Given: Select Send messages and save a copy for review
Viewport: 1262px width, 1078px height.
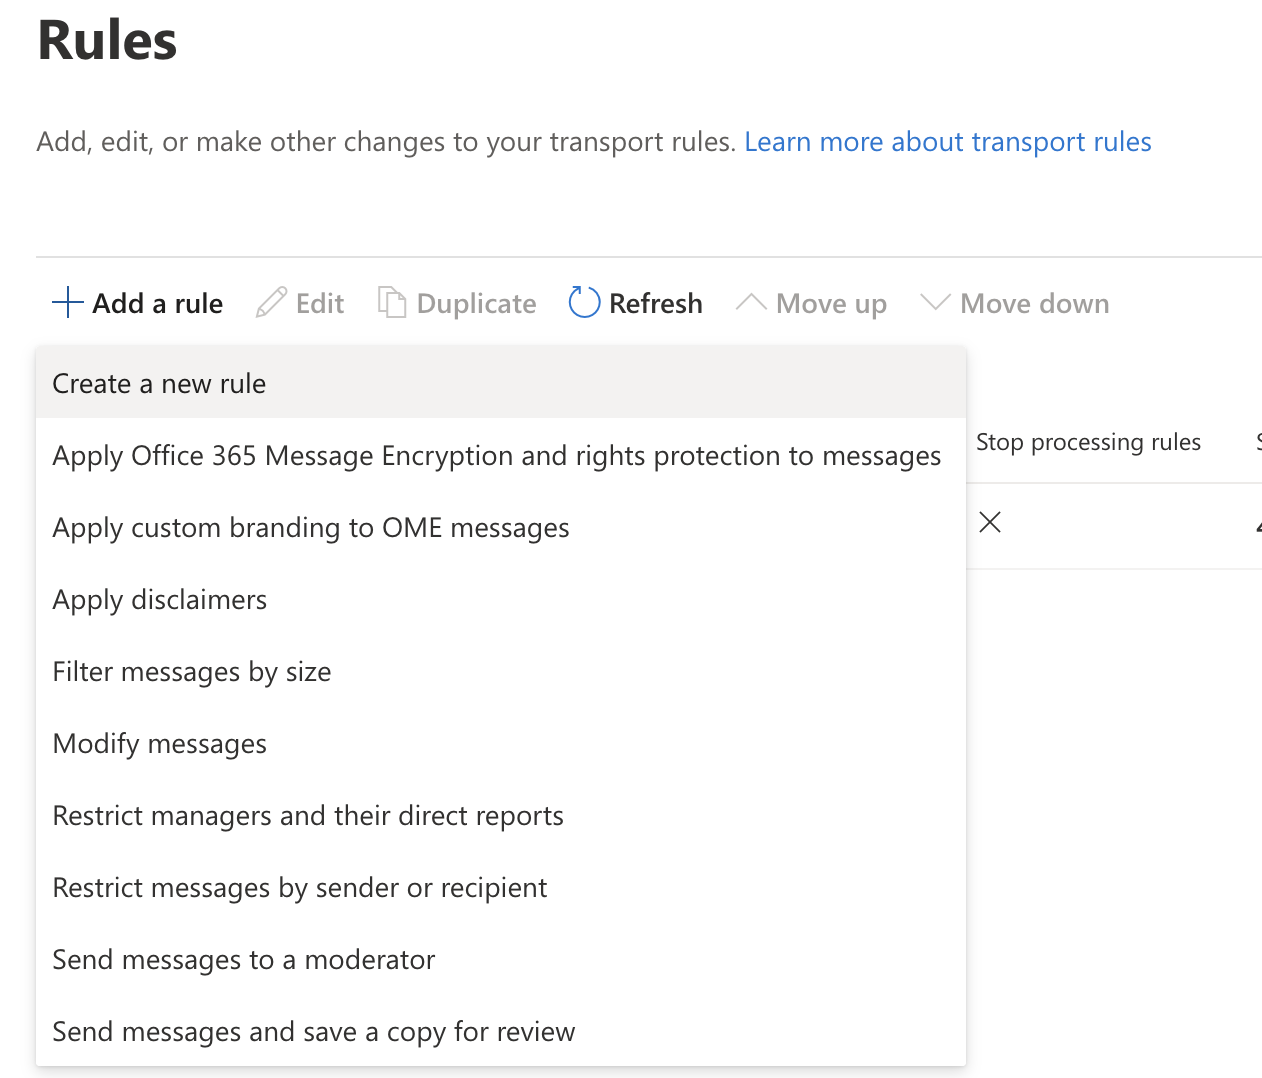Looking at the screenshot, I should (313, 1032).
